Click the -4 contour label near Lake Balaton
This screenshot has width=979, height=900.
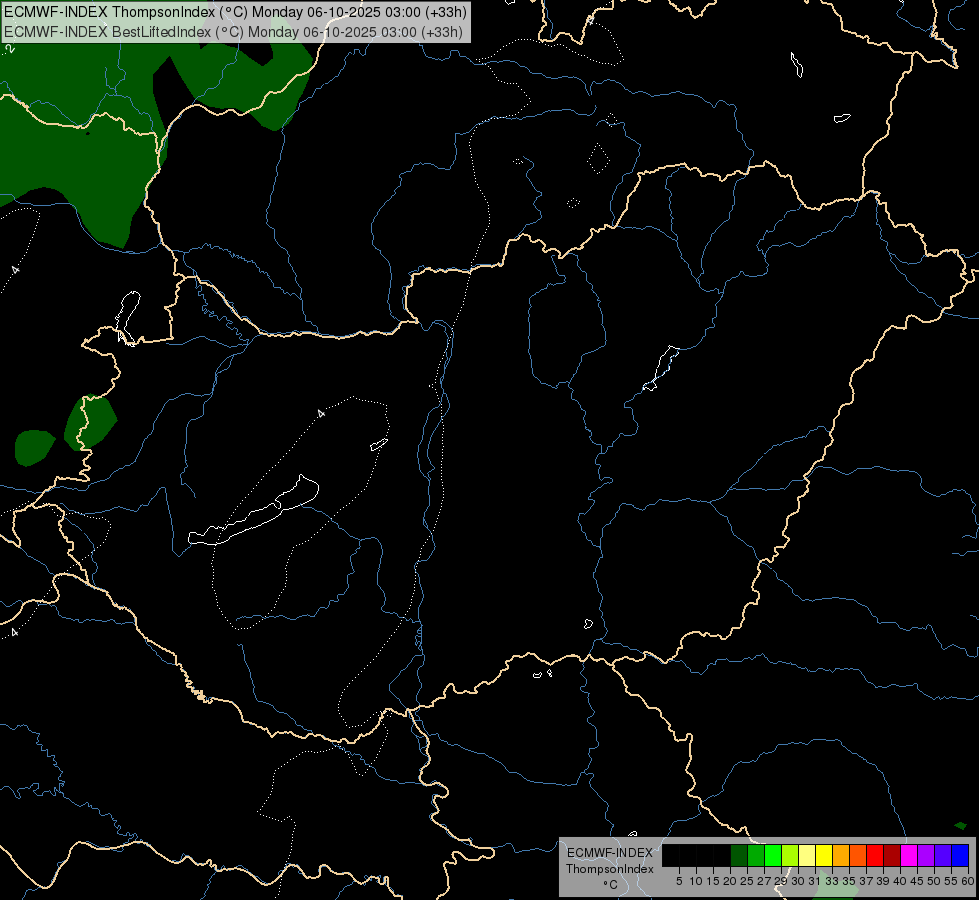(321, 413)
